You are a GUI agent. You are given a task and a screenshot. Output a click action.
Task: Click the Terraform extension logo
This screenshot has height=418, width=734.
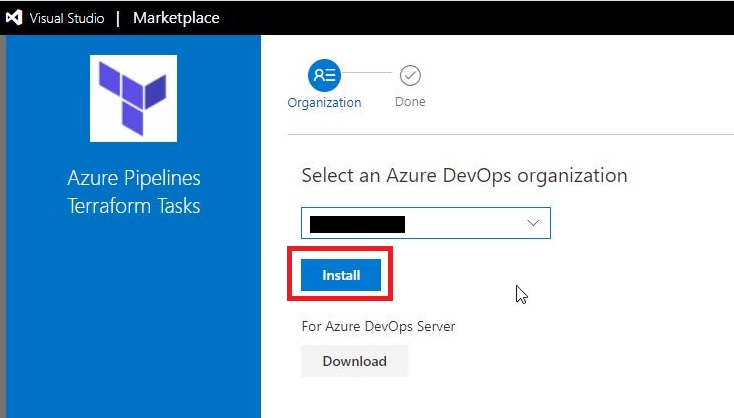pyautogui.click(x=133, y=98)
